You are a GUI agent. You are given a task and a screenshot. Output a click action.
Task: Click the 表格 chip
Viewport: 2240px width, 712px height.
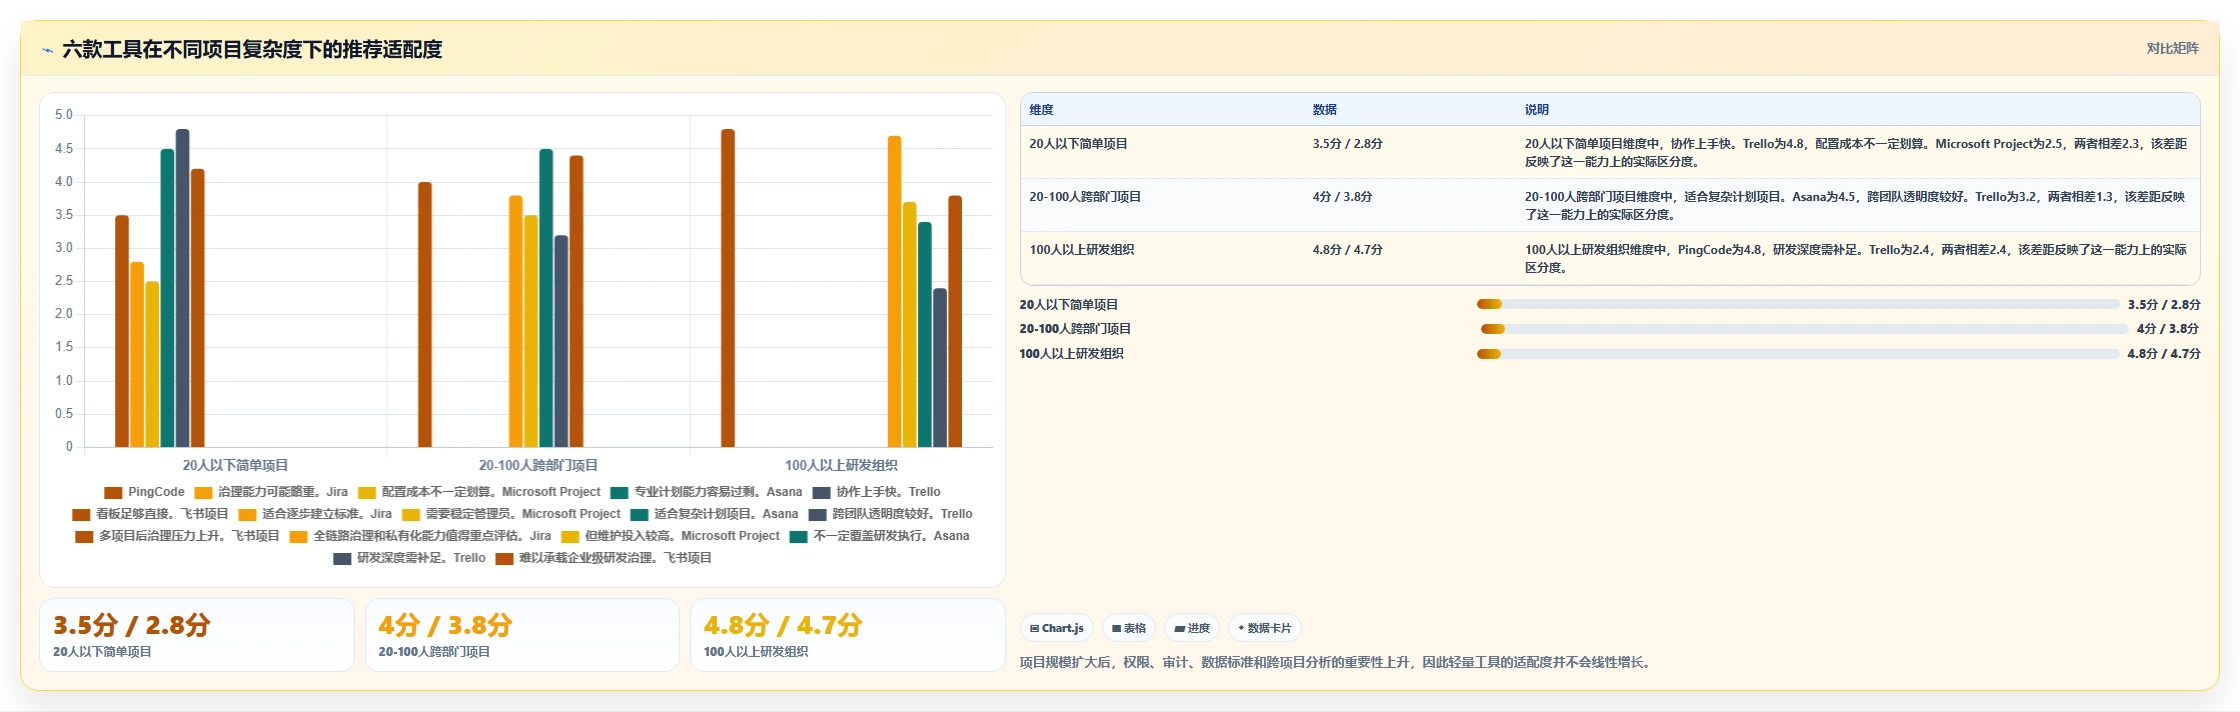[1129, 628]
